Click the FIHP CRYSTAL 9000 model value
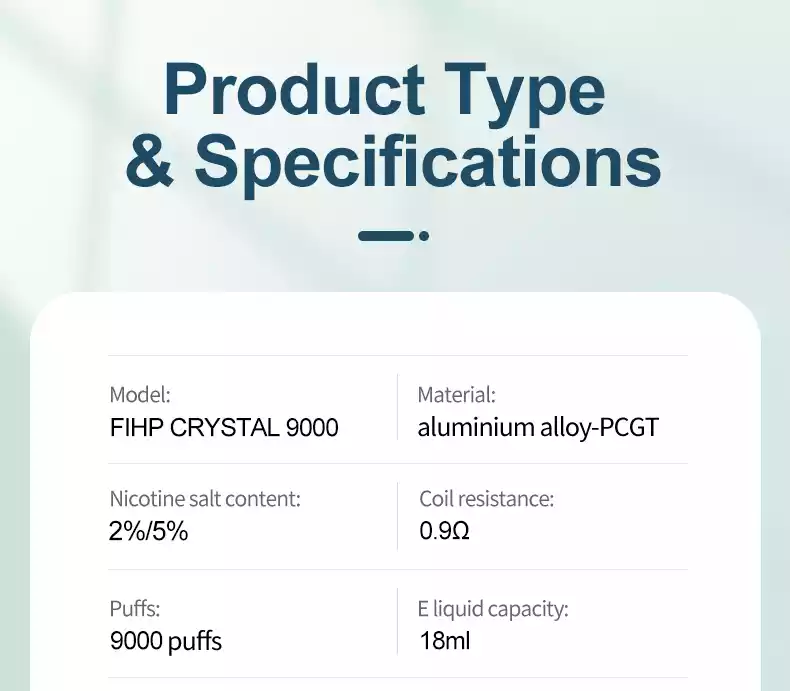Viewport: 790px width, 691px height. point(224,428)
